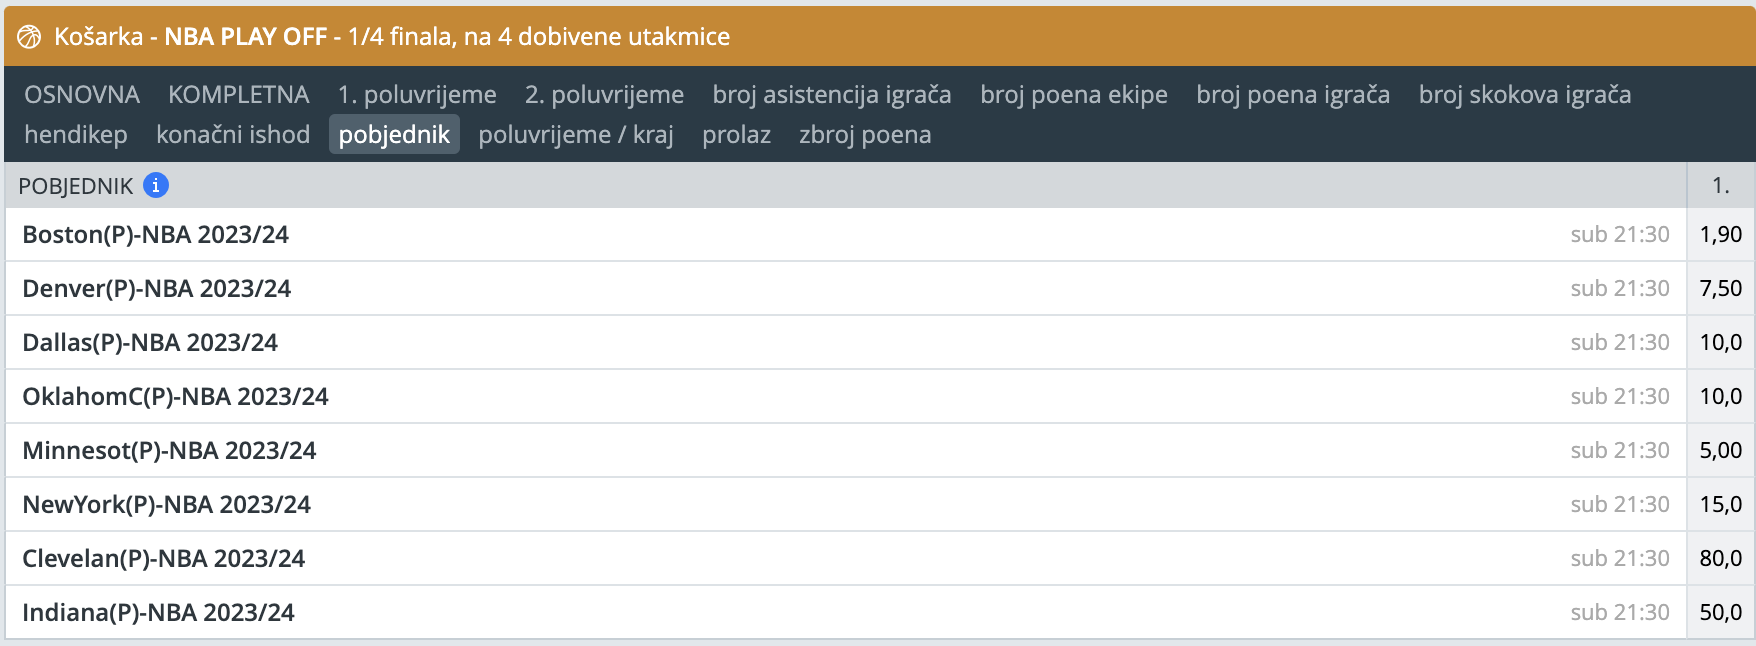
Task: Open the broj asistencija igrača tab
Action: point(832,95)
